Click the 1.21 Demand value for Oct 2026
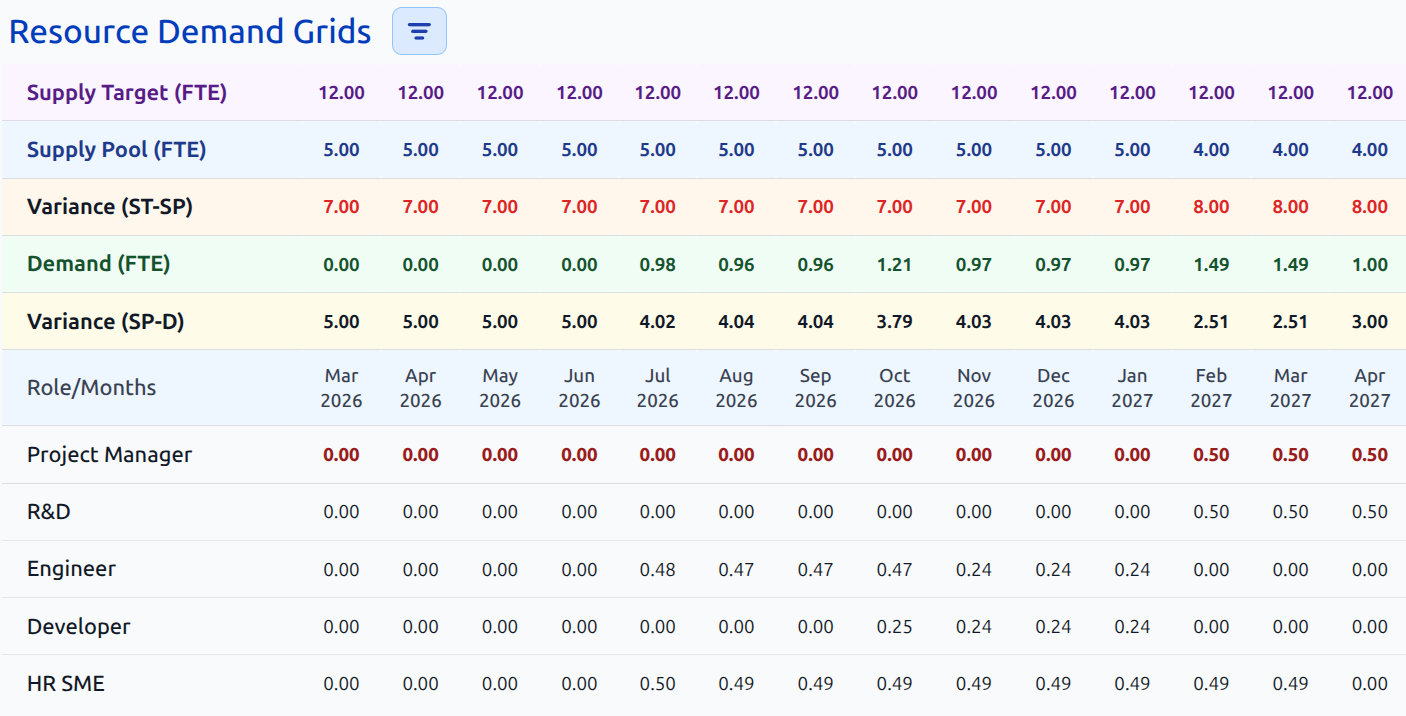The width and height of the screenshot is (1406, 716). click(895, 265)
